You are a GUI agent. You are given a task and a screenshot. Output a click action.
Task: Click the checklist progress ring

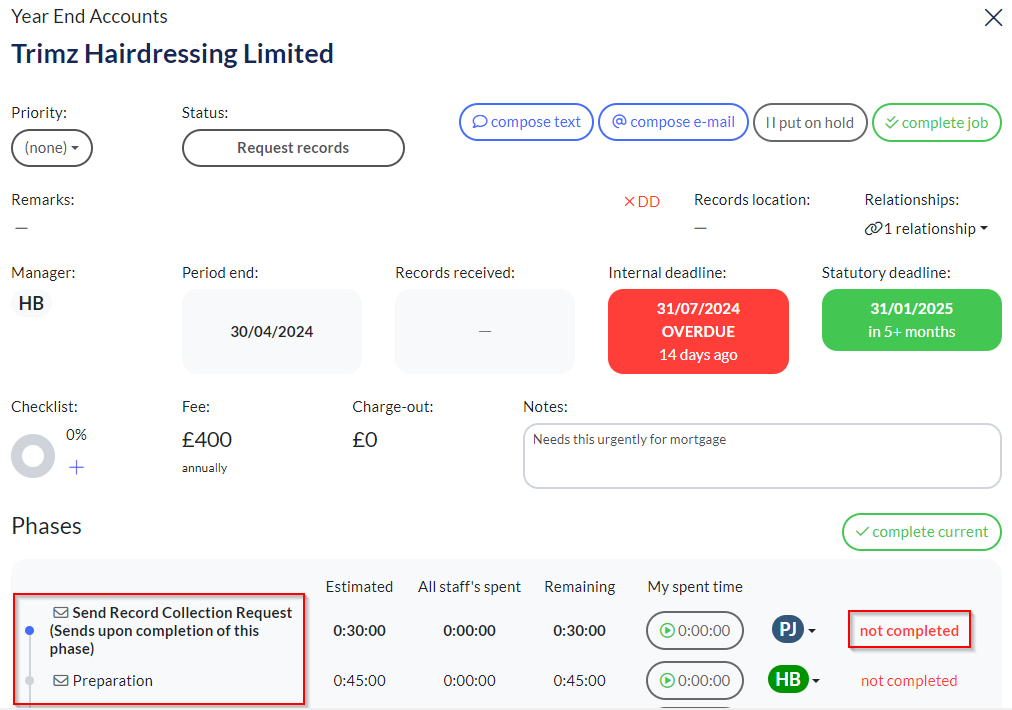33,456
